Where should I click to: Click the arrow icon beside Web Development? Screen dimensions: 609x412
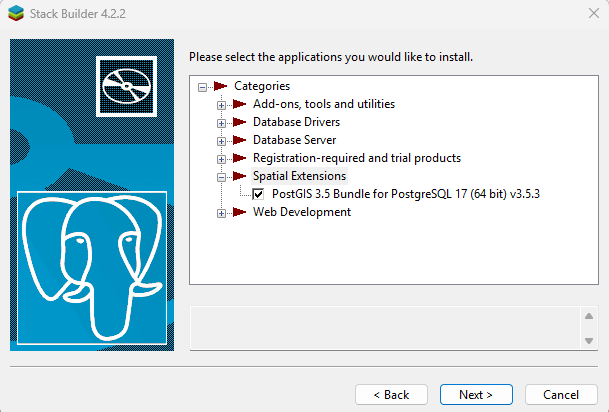[x=240, y=212]
